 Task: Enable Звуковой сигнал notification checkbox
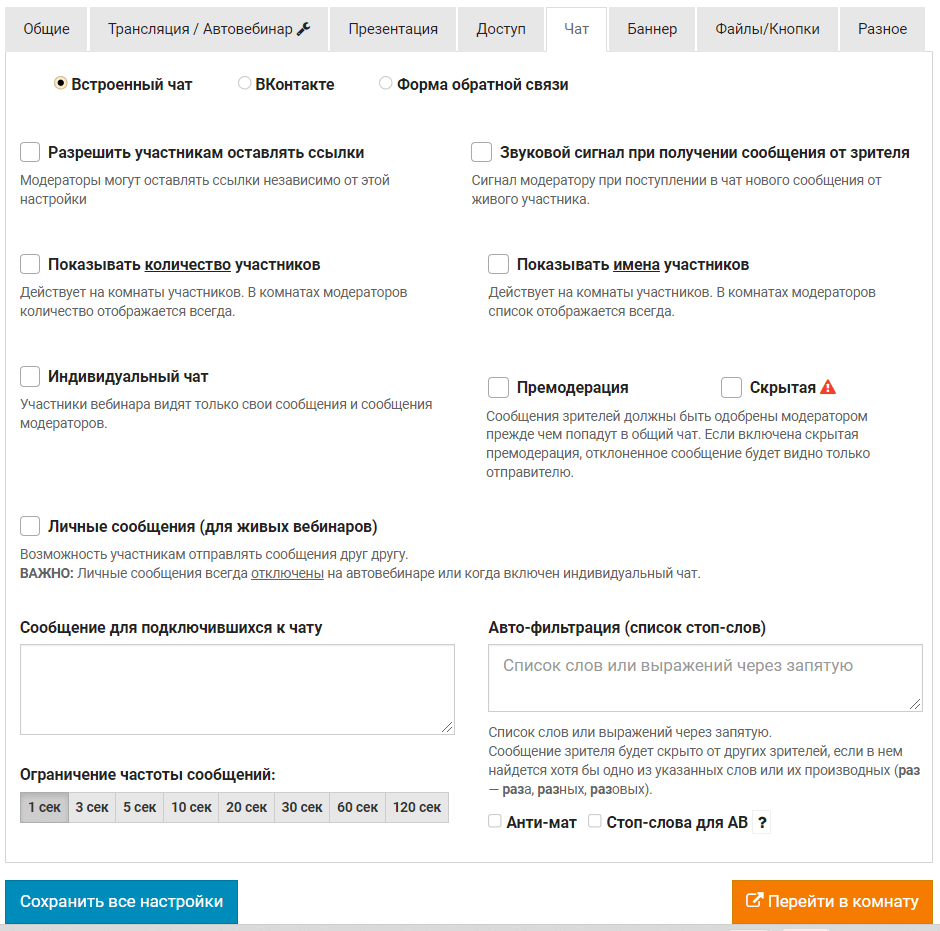[x=482, y=153]
